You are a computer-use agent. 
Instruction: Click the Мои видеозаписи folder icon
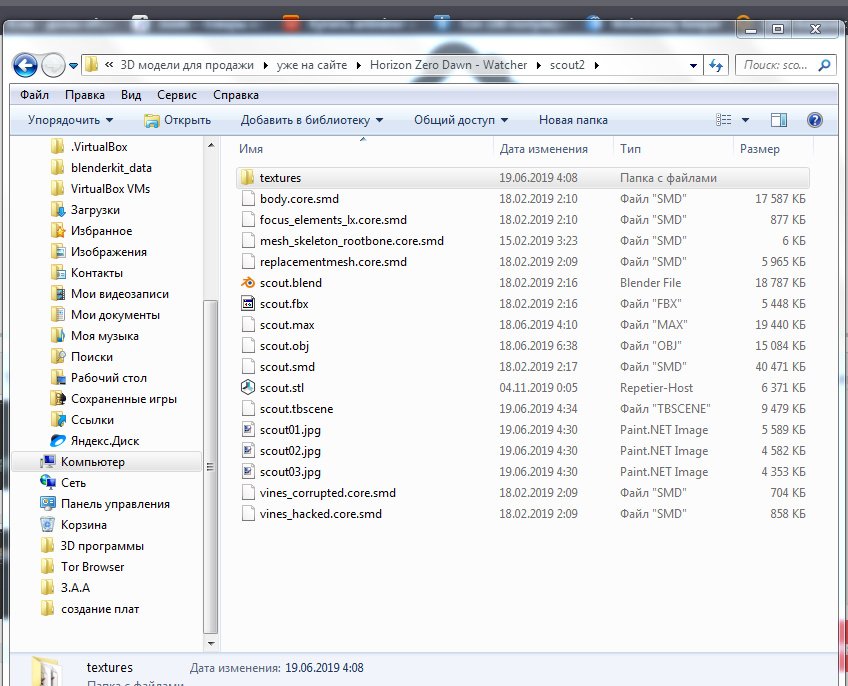click(57, 294)
